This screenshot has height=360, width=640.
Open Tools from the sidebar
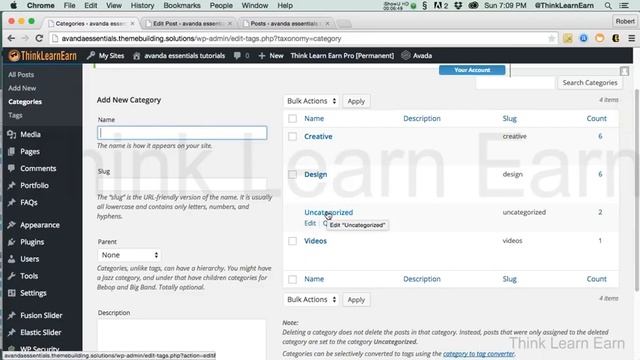coord(29,276)
